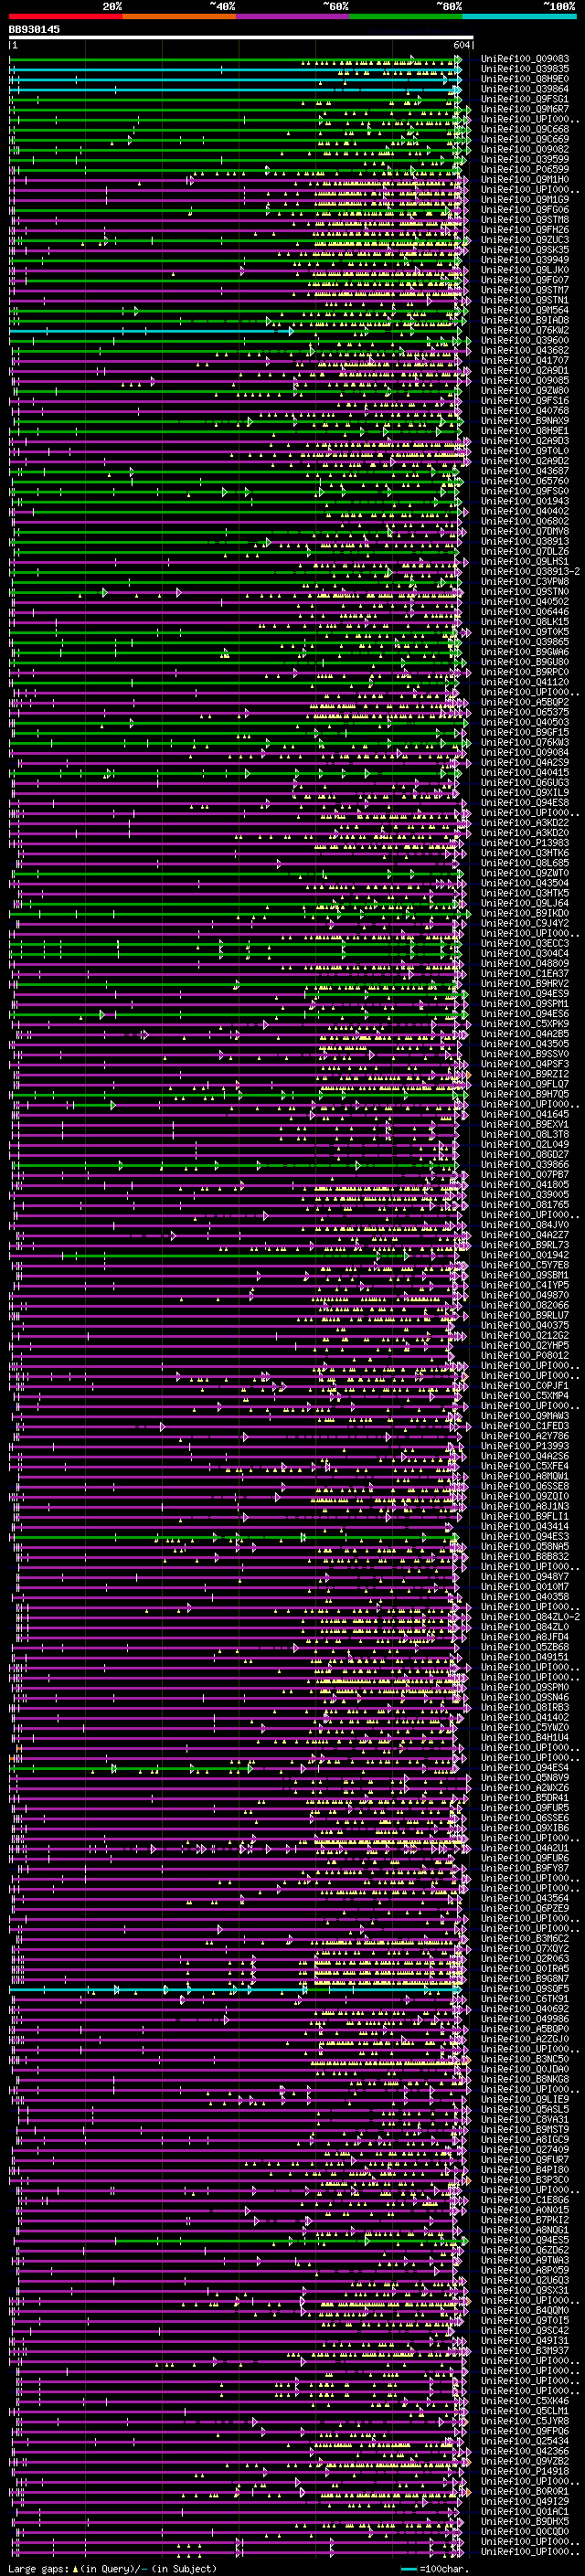Open hit UniRef100_Q39835

pos(525,69)
